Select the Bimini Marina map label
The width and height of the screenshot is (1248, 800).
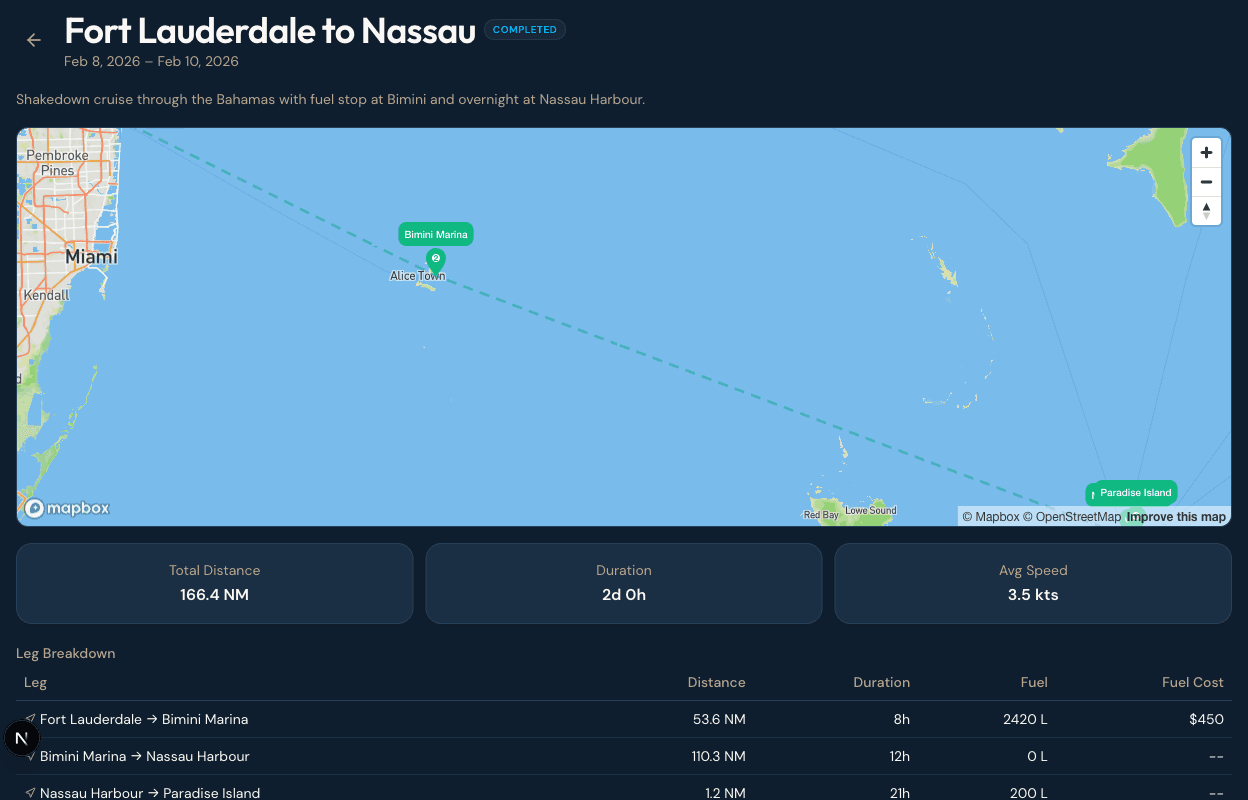(x=436, y=234)
